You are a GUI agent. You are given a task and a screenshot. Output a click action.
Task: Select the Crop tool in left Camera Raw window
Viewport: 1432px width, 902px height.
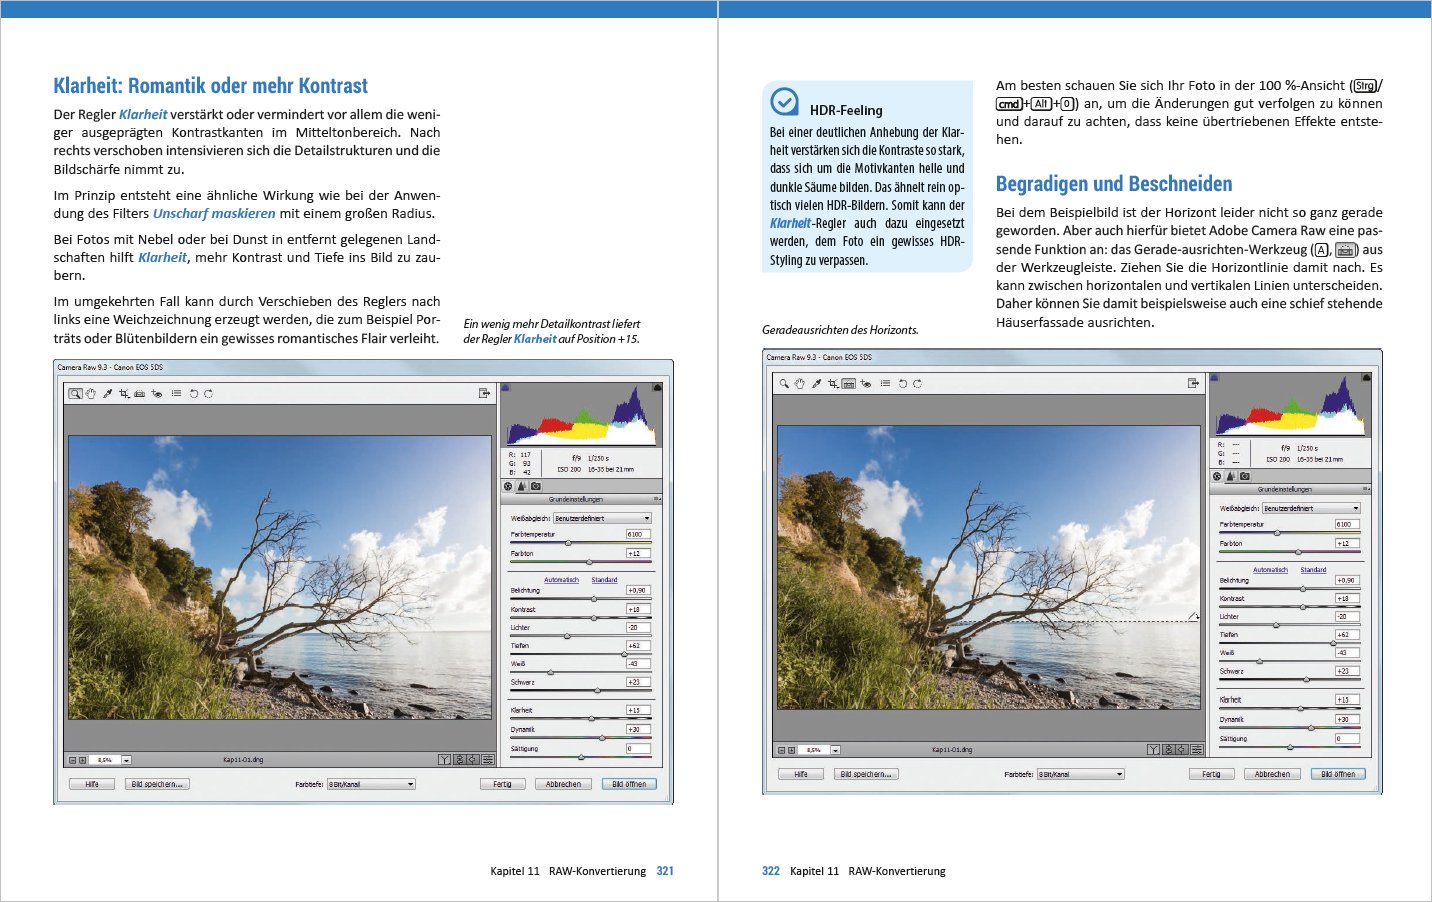124,394
